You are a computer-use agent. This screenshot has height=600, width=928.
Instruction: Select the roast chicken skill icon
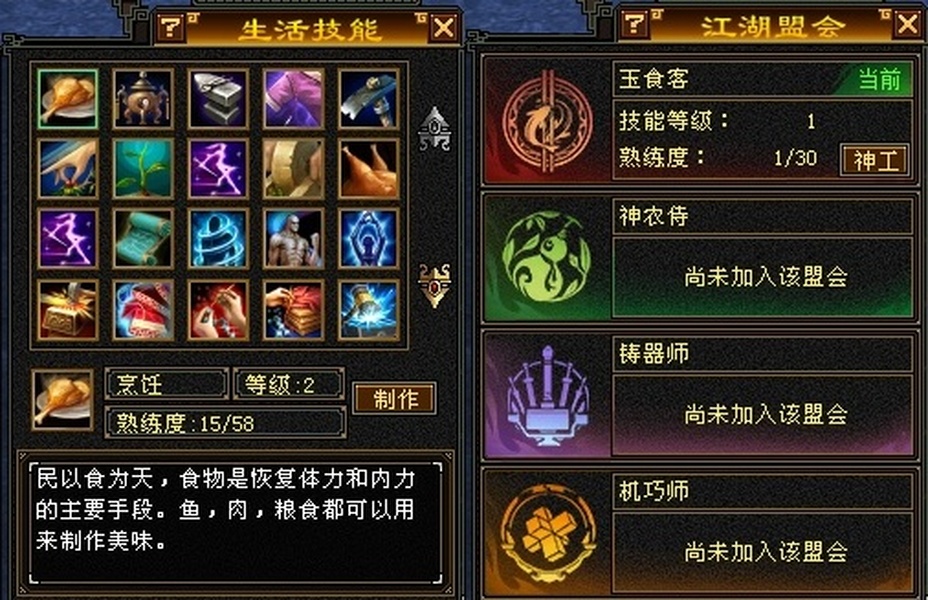[369, 169]
